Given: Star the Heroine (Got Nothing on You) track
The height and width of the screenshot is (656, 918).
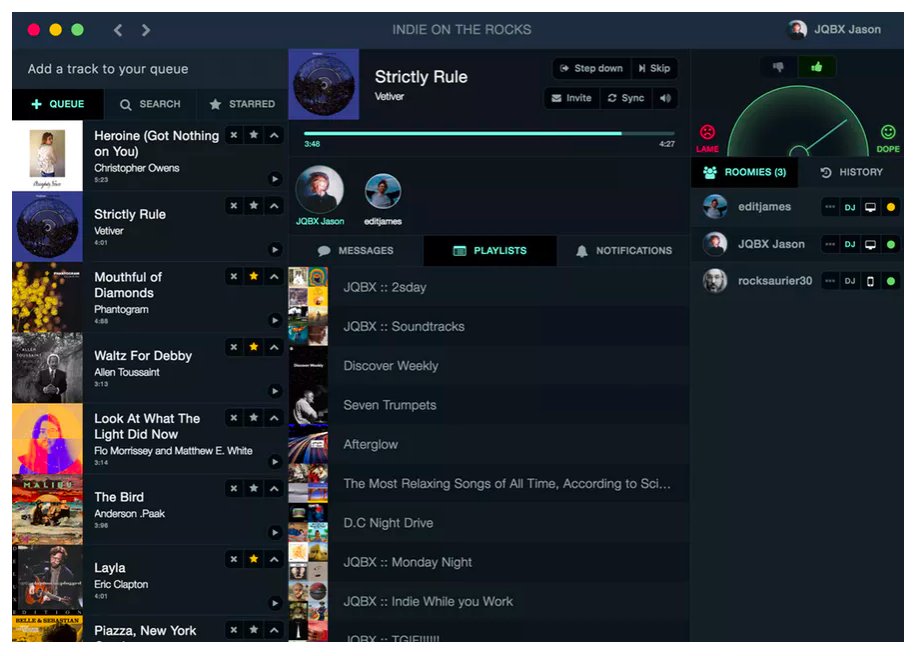Looking at the screenshot, I should pos(254,135).
